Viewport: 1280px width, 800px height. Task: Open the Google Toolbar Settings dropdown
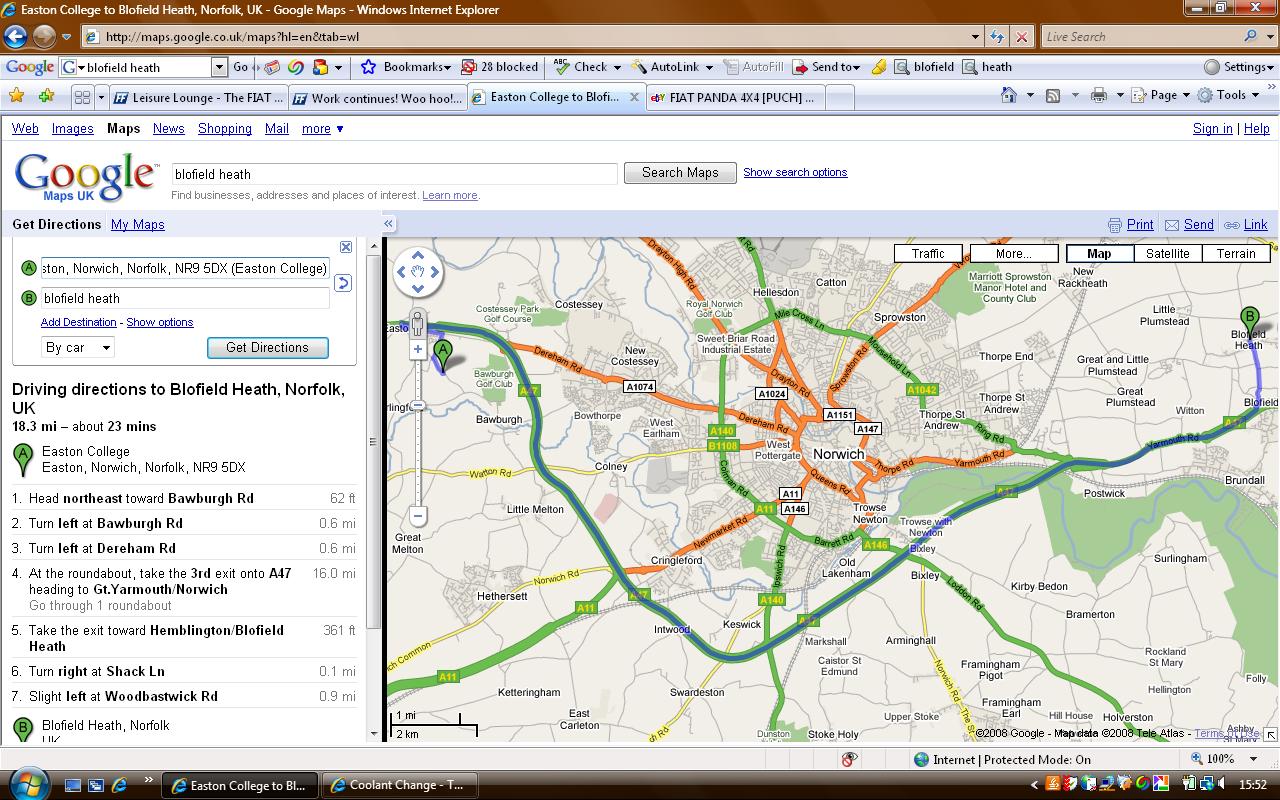[x=1239, y=67]
